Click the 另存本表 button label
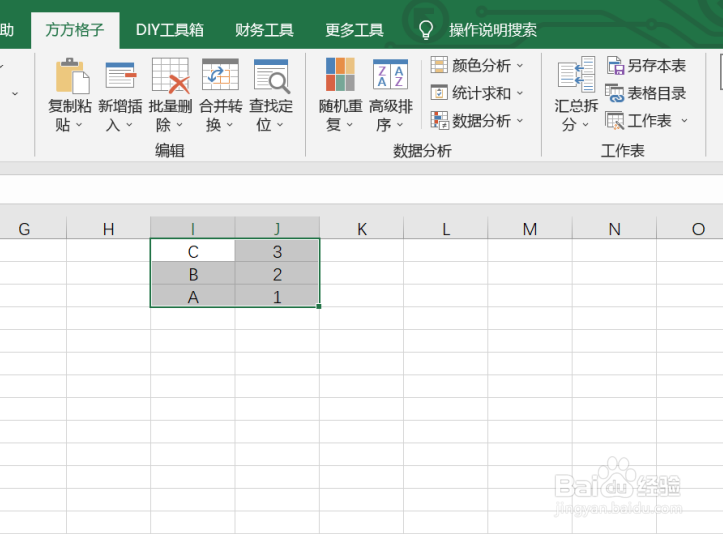This screenshot has width=723, height=534. tap(657, 65)
